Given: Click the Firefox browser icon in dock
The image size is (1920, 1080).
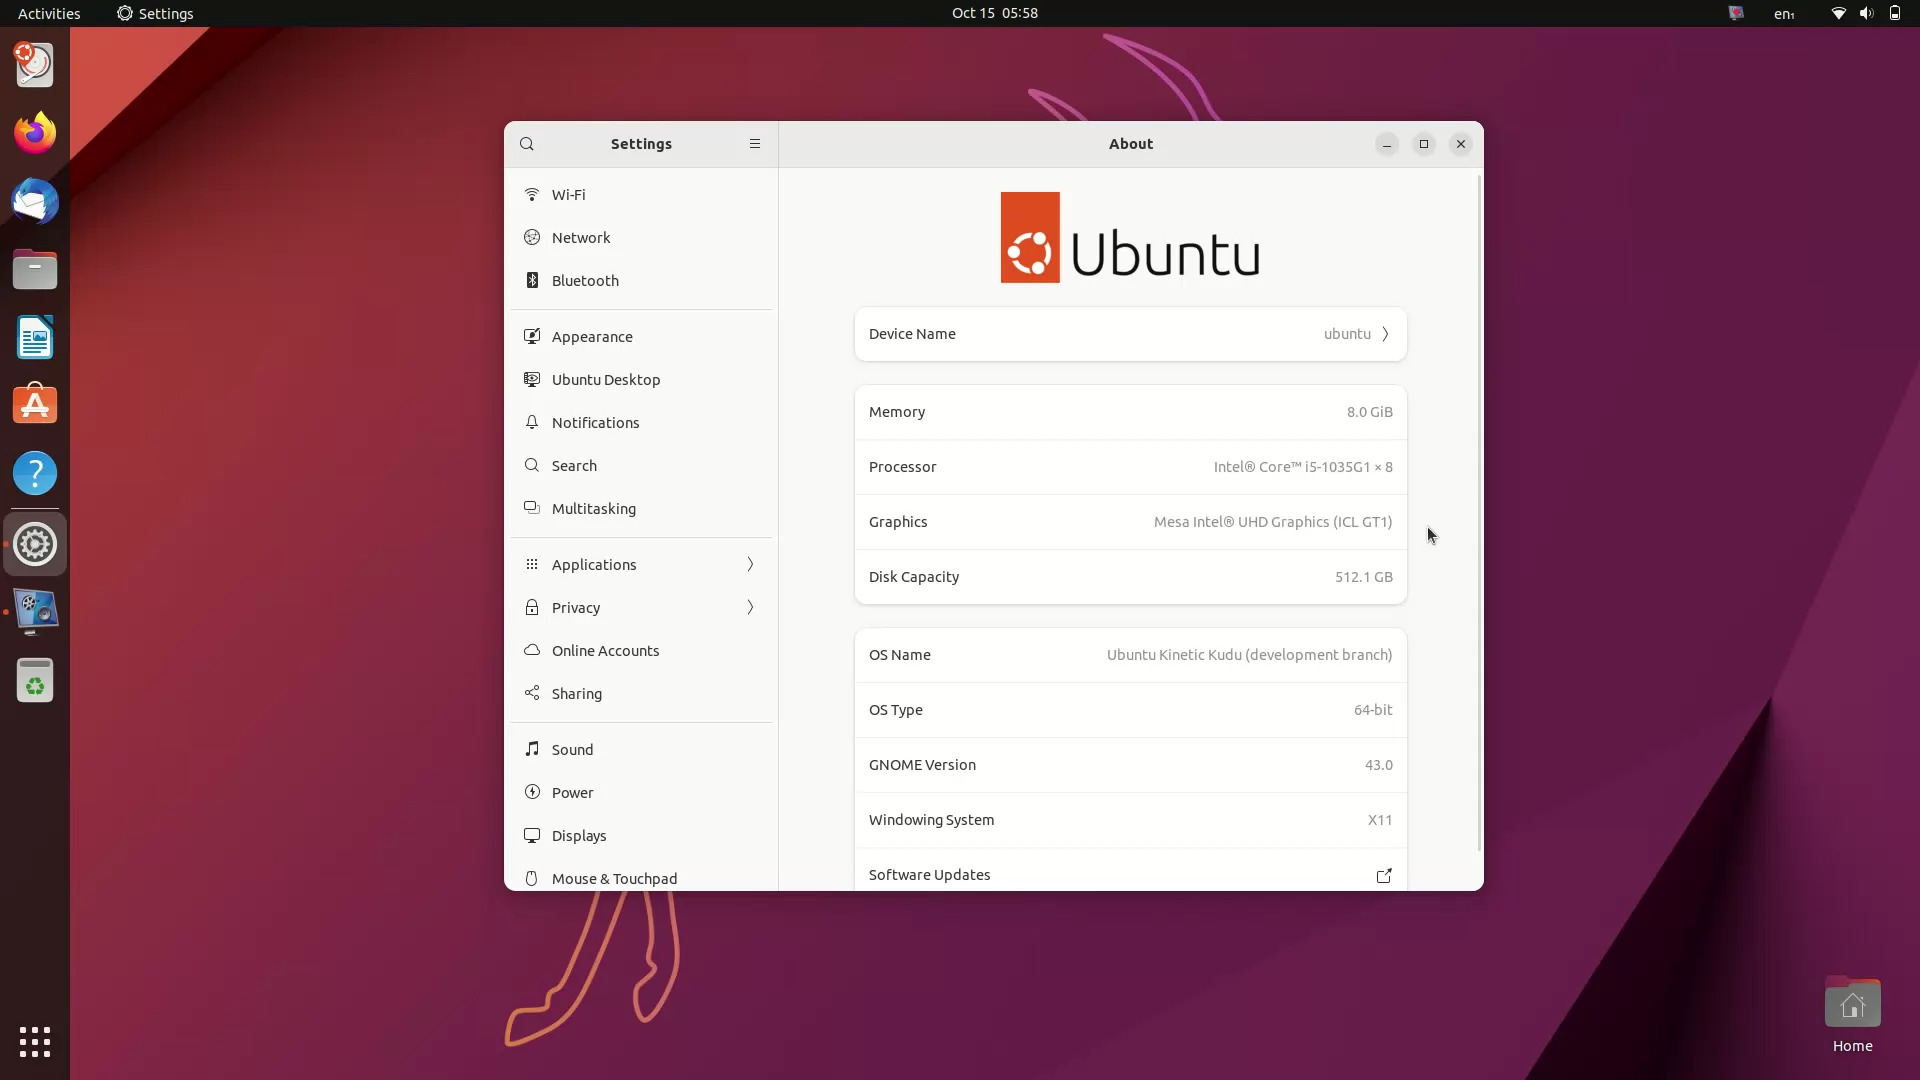Looking at the screenshot, I should click(x=34, y=132).
